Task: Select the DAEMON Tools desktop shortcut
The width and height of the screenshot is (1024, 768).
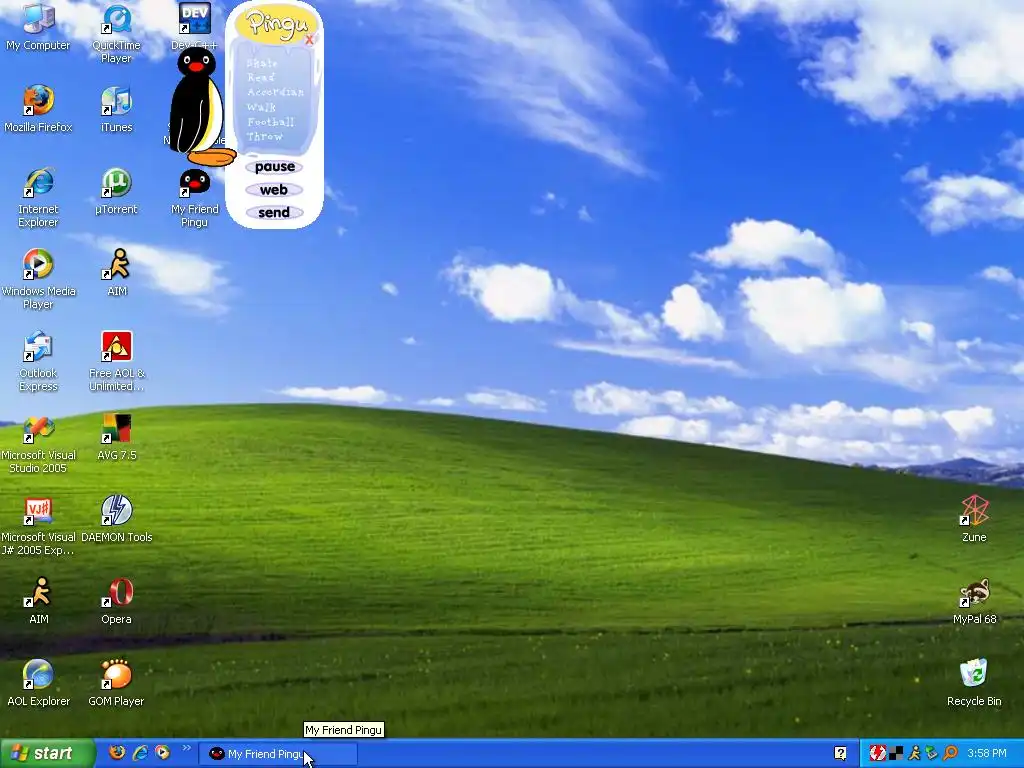Action: [x=117, y=519]
